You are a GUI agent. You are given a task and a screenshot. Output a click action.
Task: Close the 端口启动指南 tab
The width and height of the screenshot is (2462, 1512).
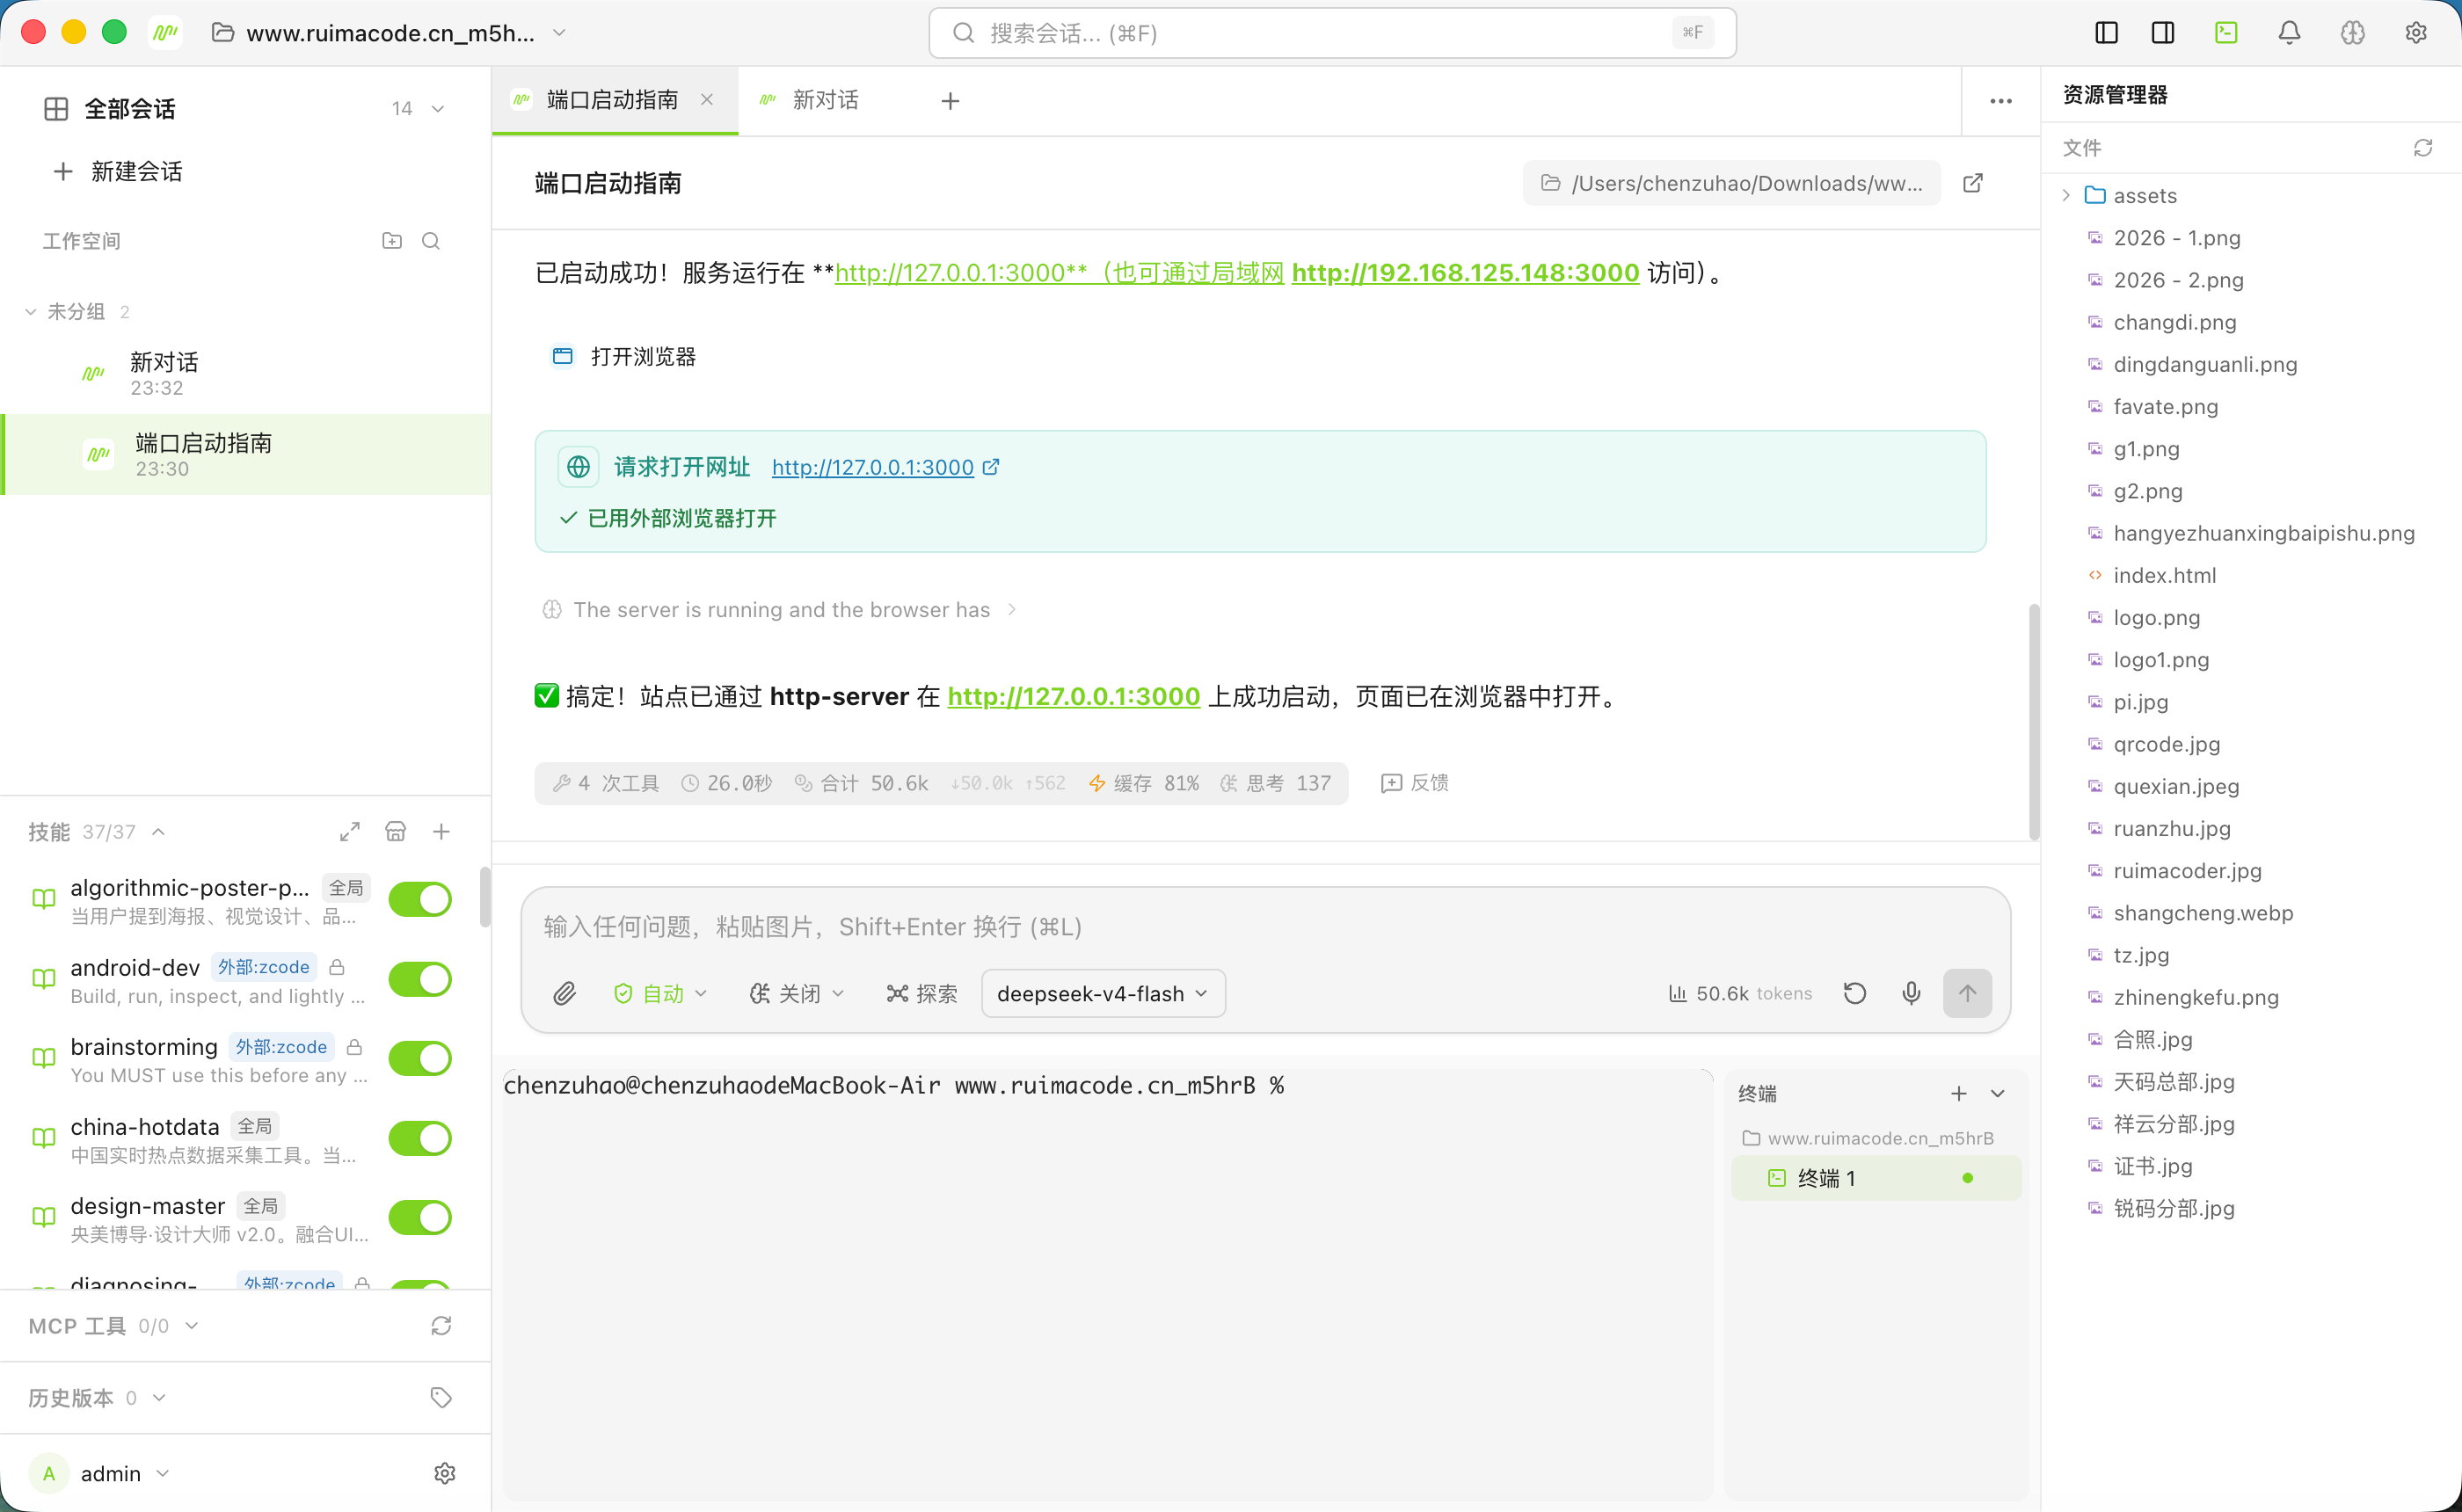(x=707, y=99)
